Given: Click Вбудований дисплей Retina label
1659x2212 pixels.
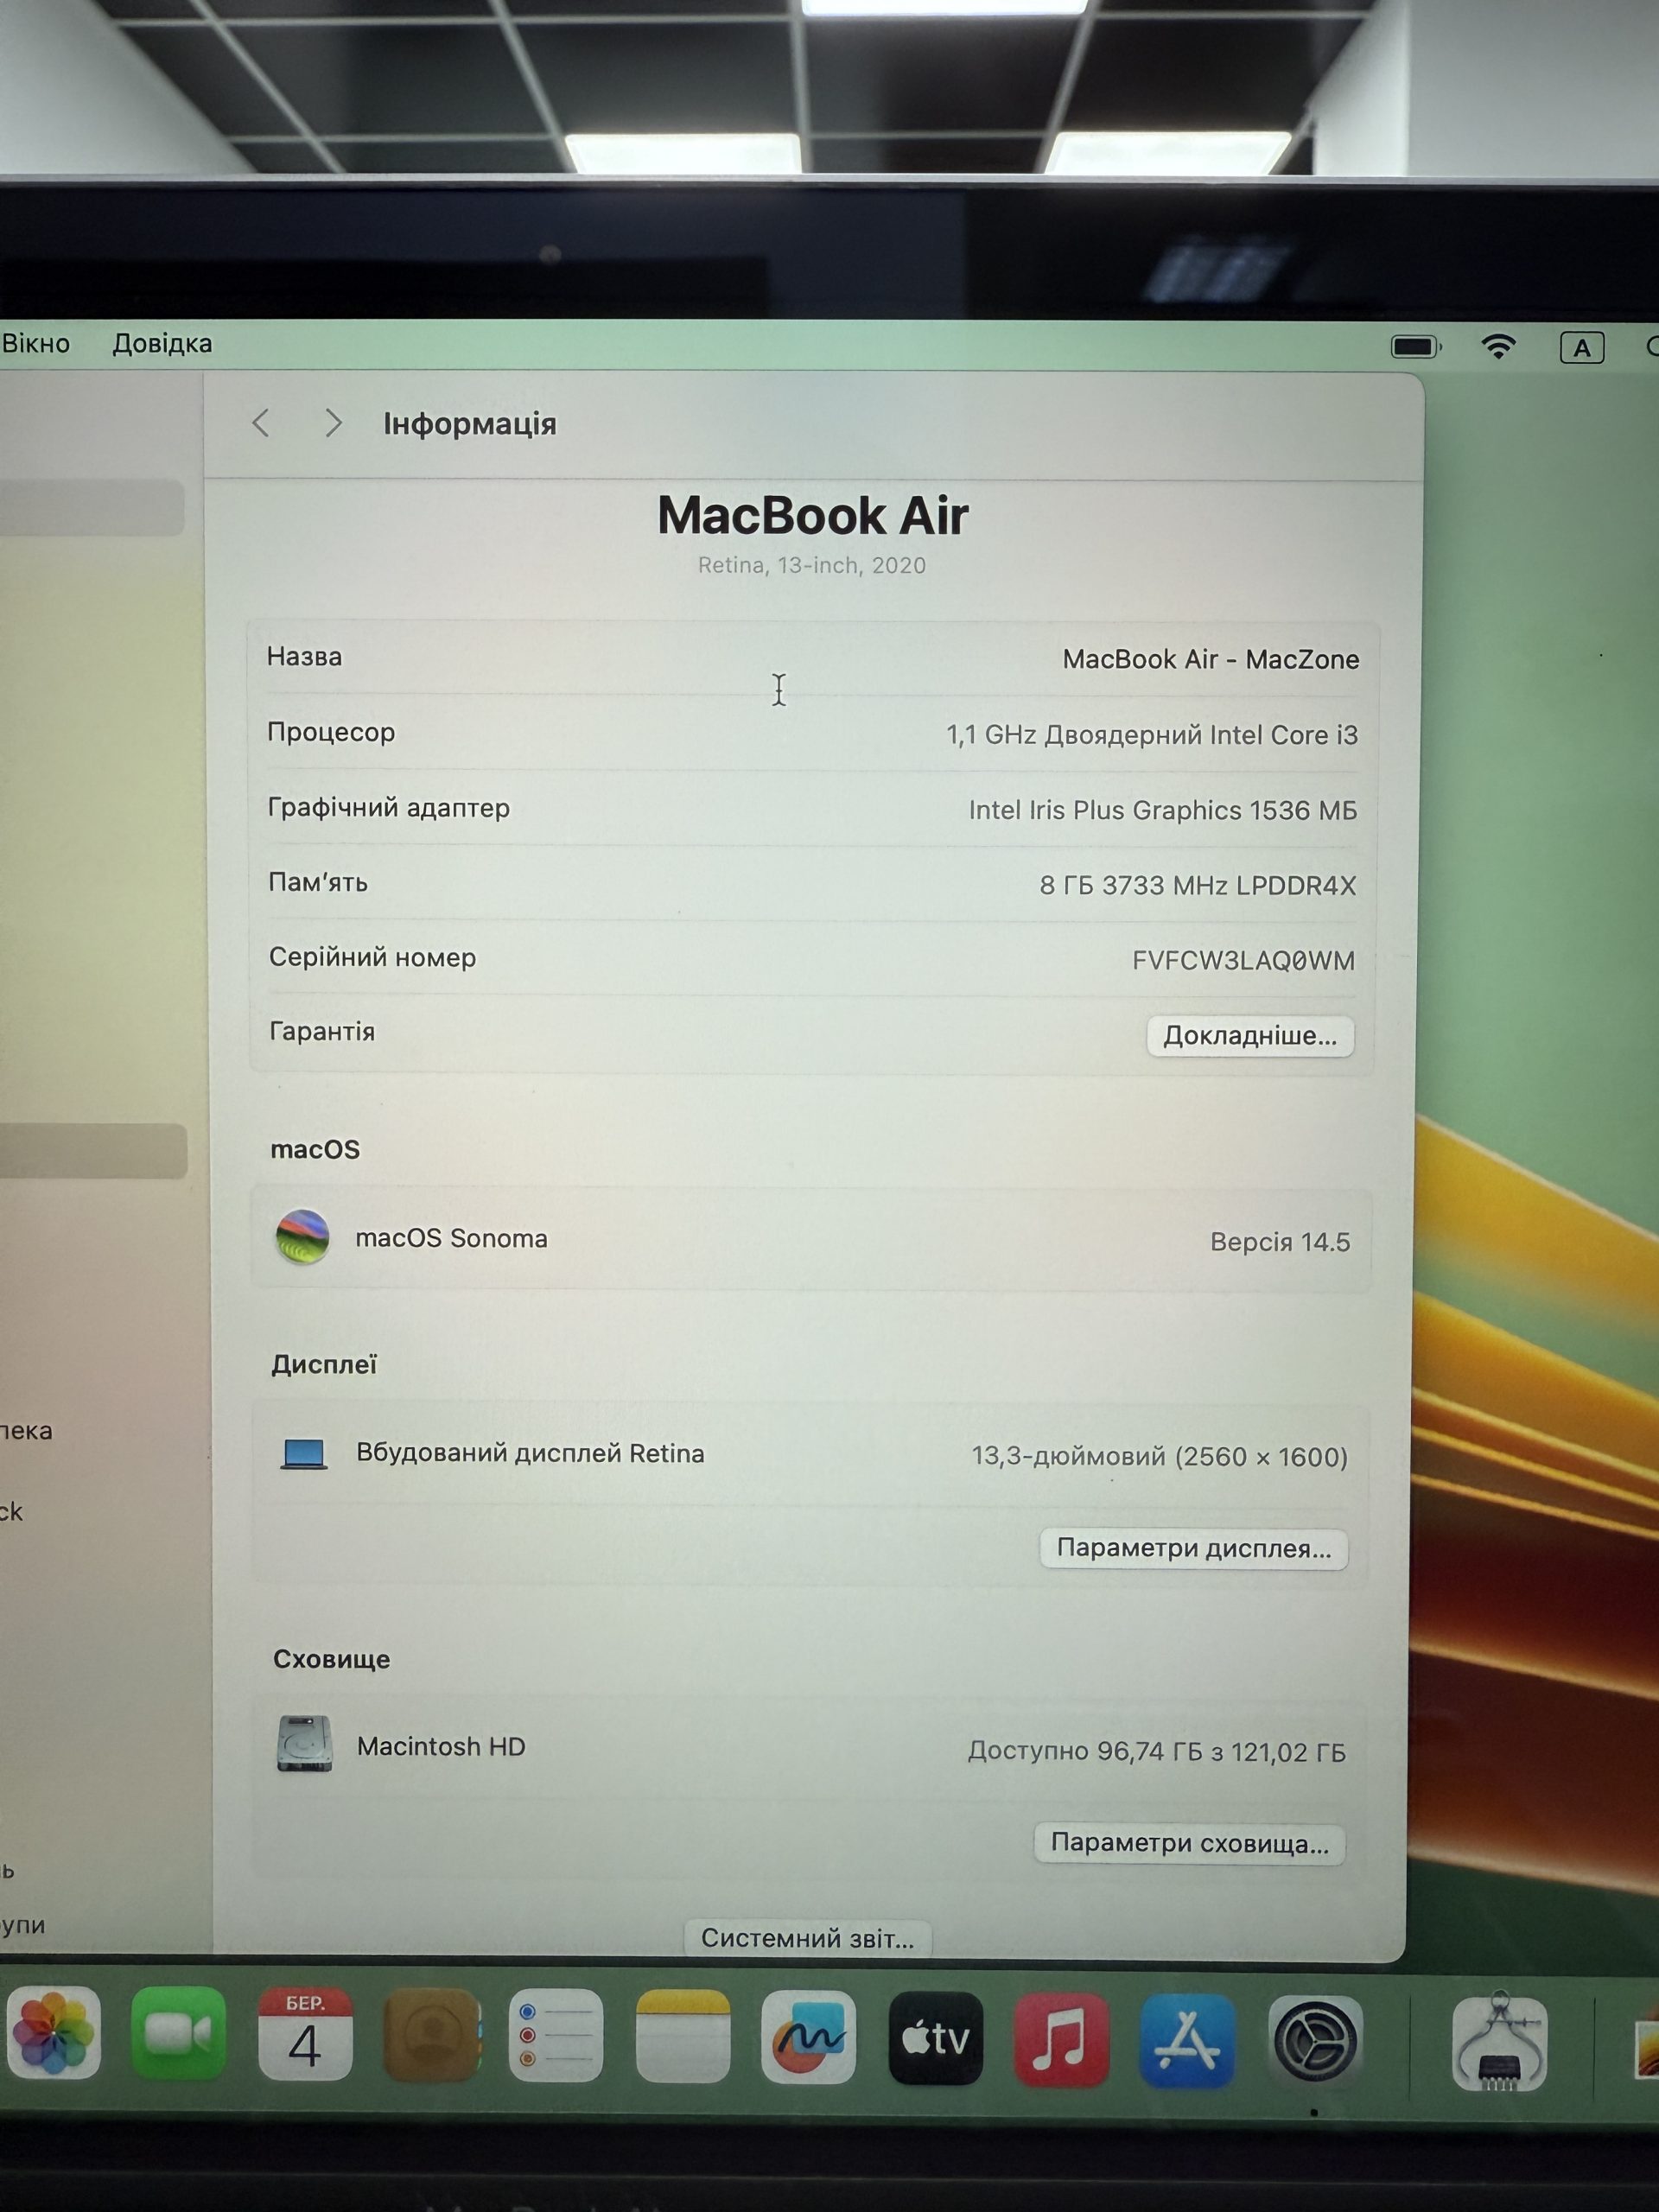Looking at the screenshot, I should (x=530, y=1454).
